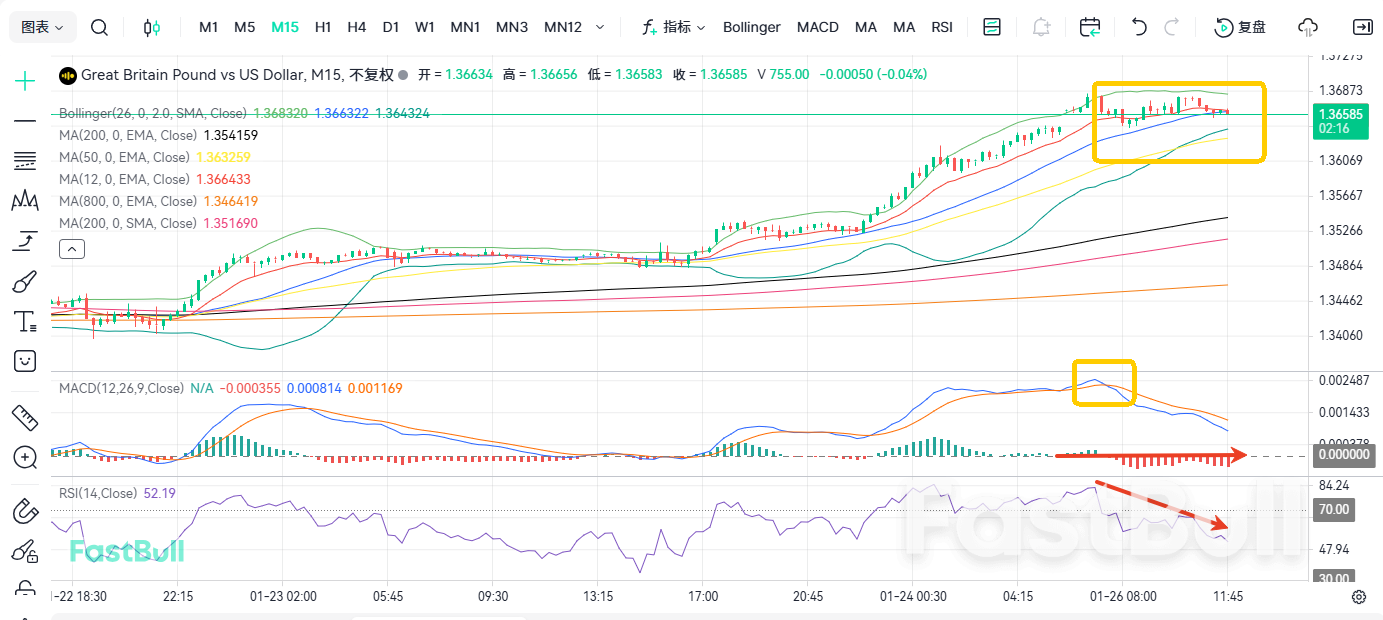Expand the extra timeframes chevron beside MN12

[x=601, y=27]
